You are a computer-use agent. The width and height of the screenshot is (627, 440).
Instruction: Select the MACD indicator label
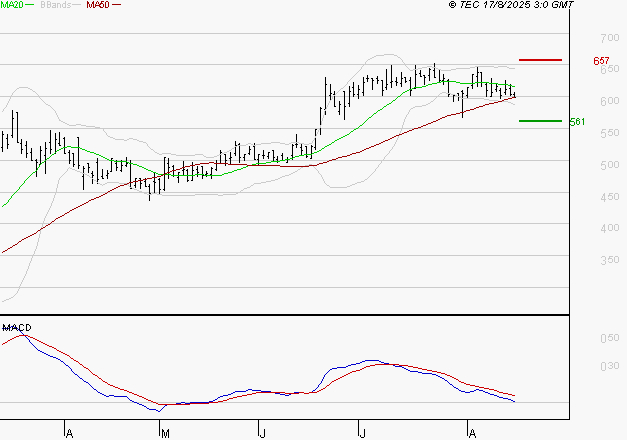[x=16, y=328]
